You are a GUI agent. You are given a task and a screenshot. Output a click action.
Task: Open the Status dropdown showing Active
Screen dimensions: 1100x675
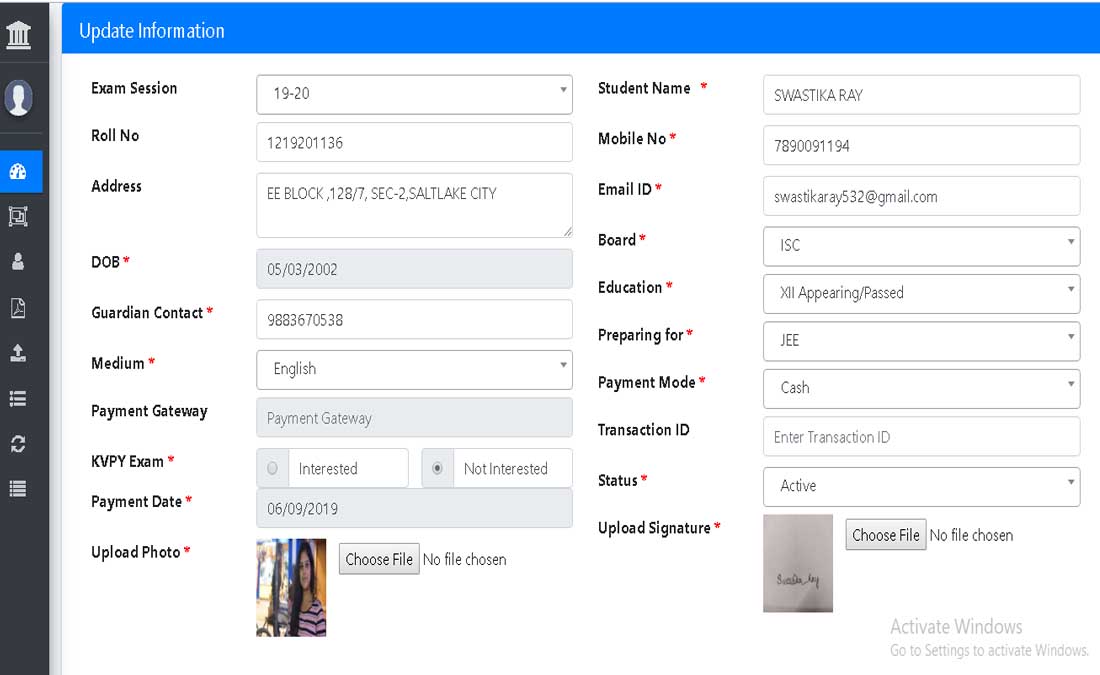pyautogui.click(x=920, y=486)
